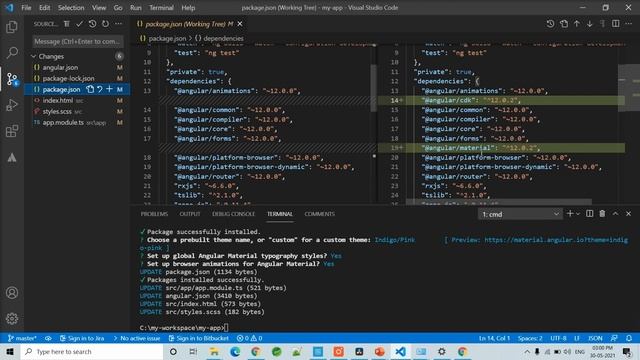
Task: Change indentation via Spaces: 2
Action: pyautogui.click(x=530, y=338)
